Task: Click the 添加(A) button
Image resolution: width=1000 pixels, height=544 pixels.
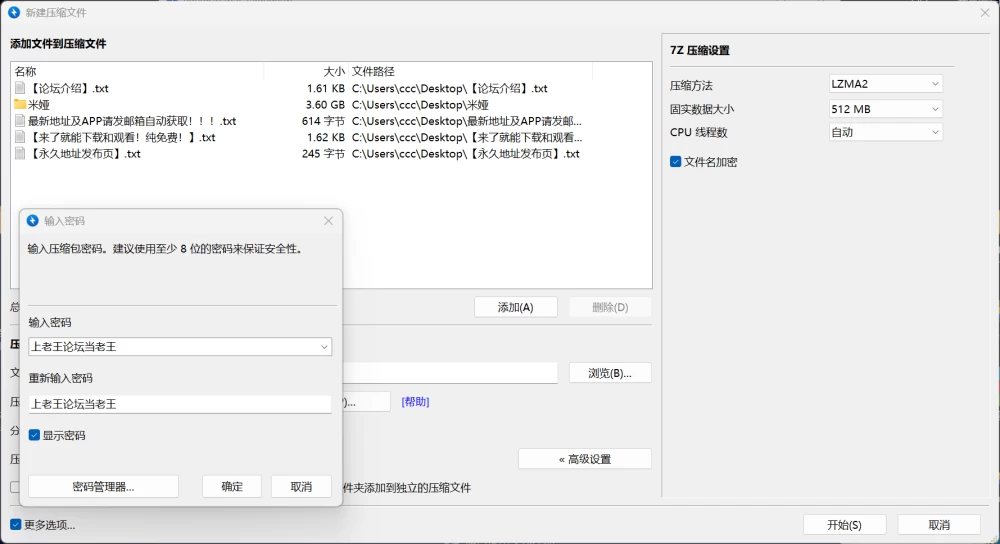Action: click(515, 307)
